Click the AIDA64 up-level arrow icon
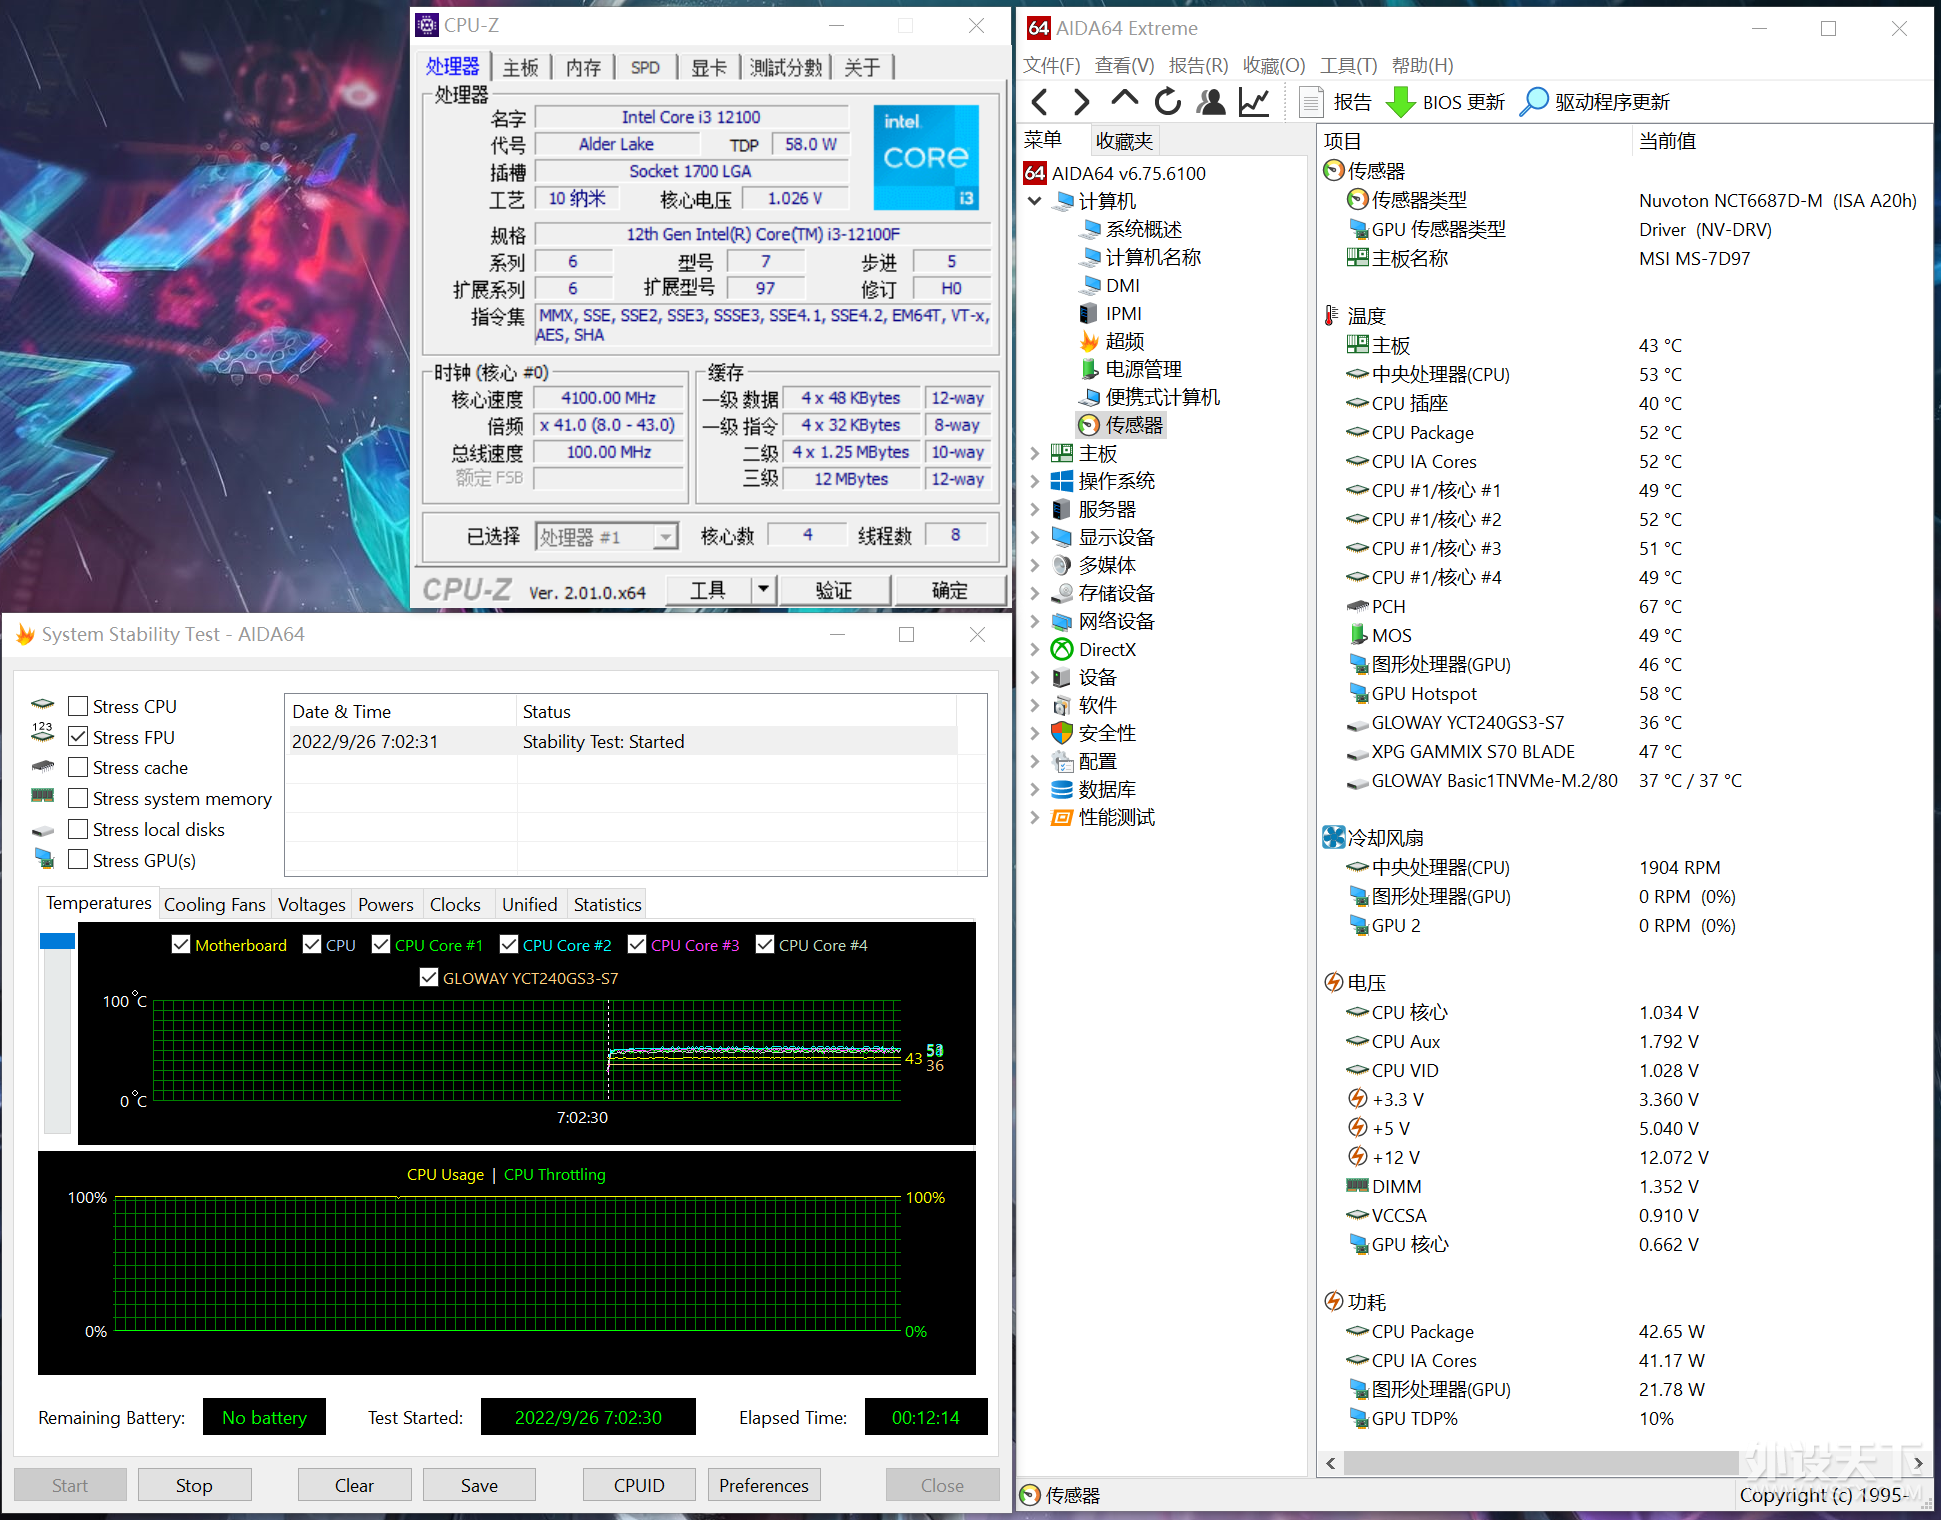 pos(1124,100)
